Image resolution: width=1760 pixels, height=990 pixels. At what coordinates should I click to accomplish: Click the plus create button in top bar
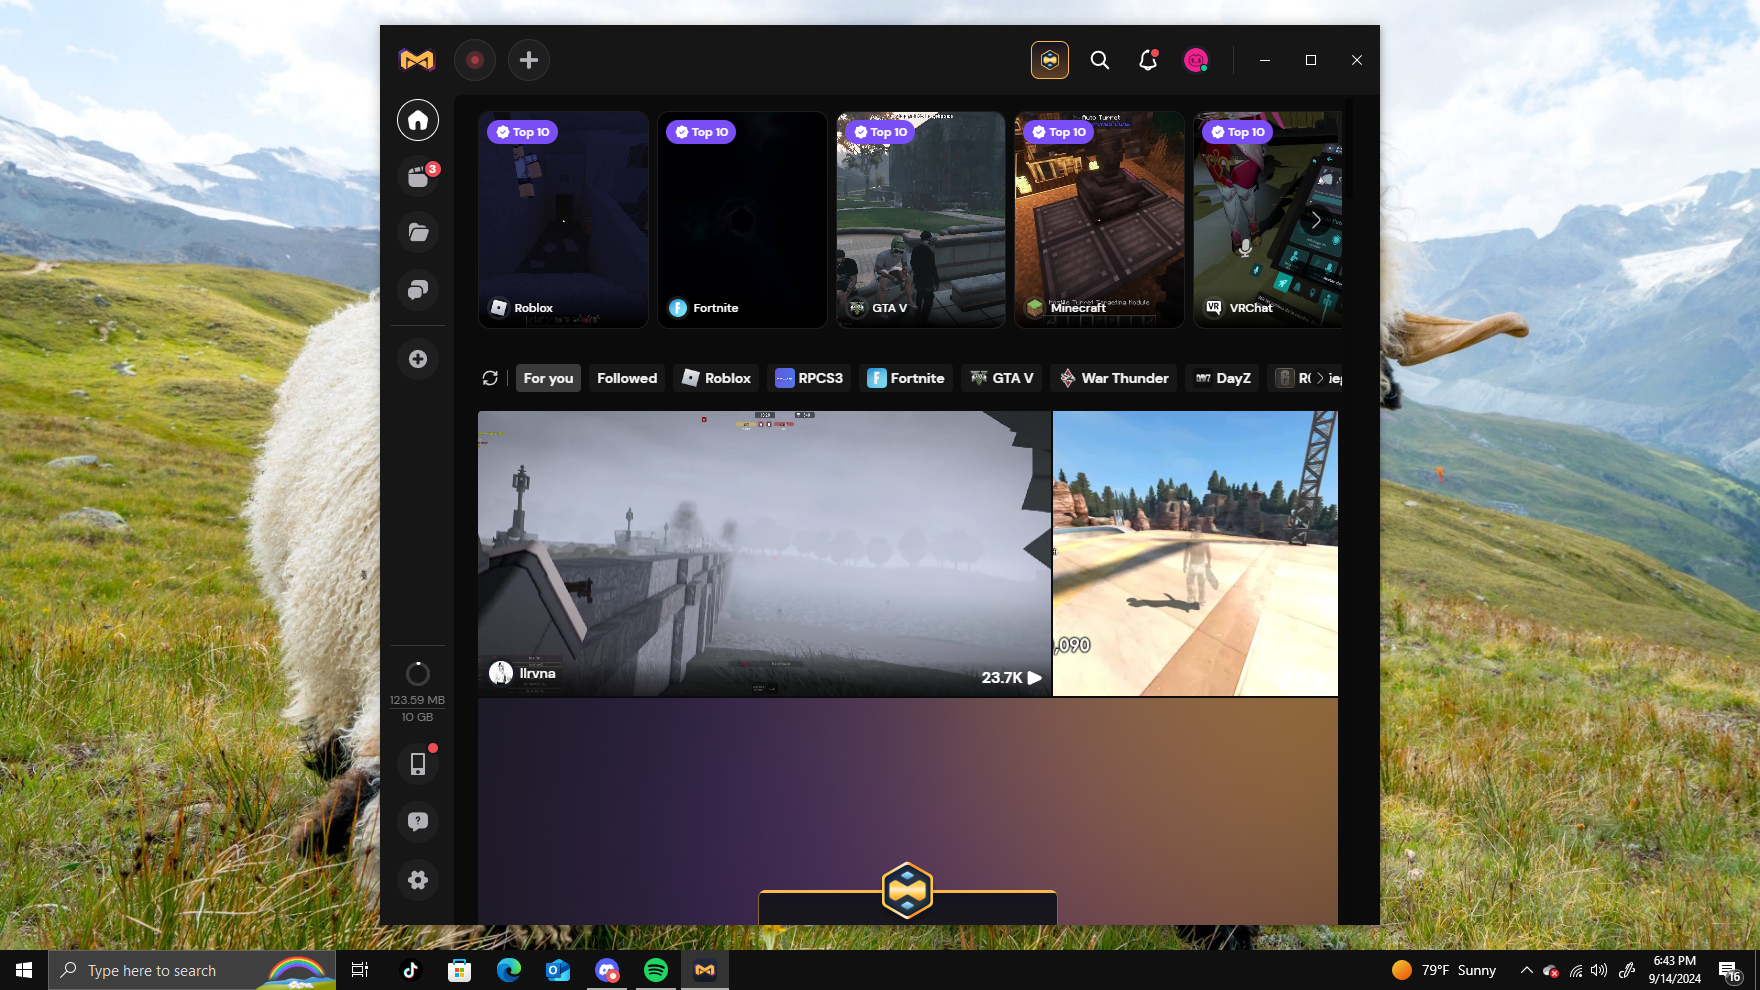pos(529,60)
